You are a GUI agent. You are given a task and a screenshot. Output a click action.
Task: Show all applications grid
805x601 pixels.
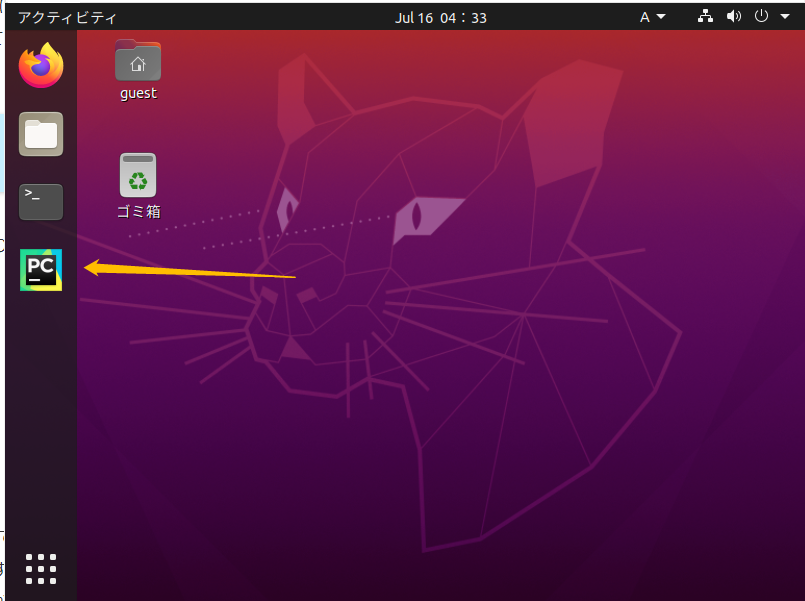tap(41, 567)
